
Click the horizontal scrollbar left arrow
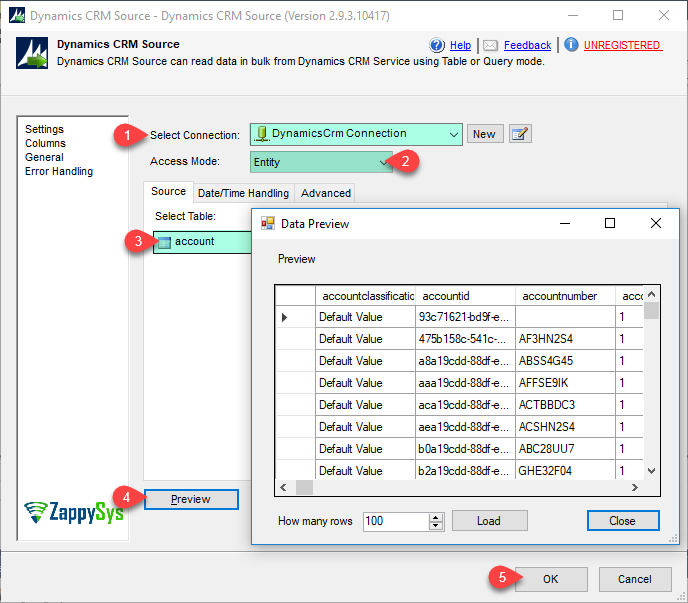click(283, 487)
